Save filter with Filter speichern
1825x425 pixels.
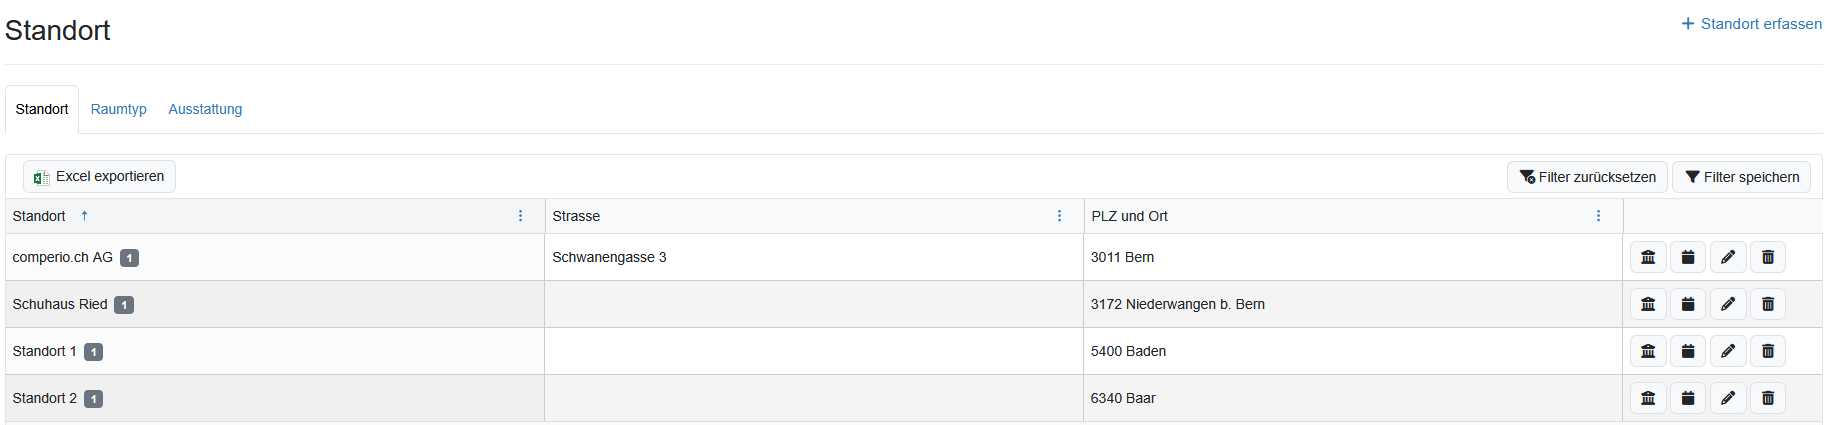(x=1741, y=177)
